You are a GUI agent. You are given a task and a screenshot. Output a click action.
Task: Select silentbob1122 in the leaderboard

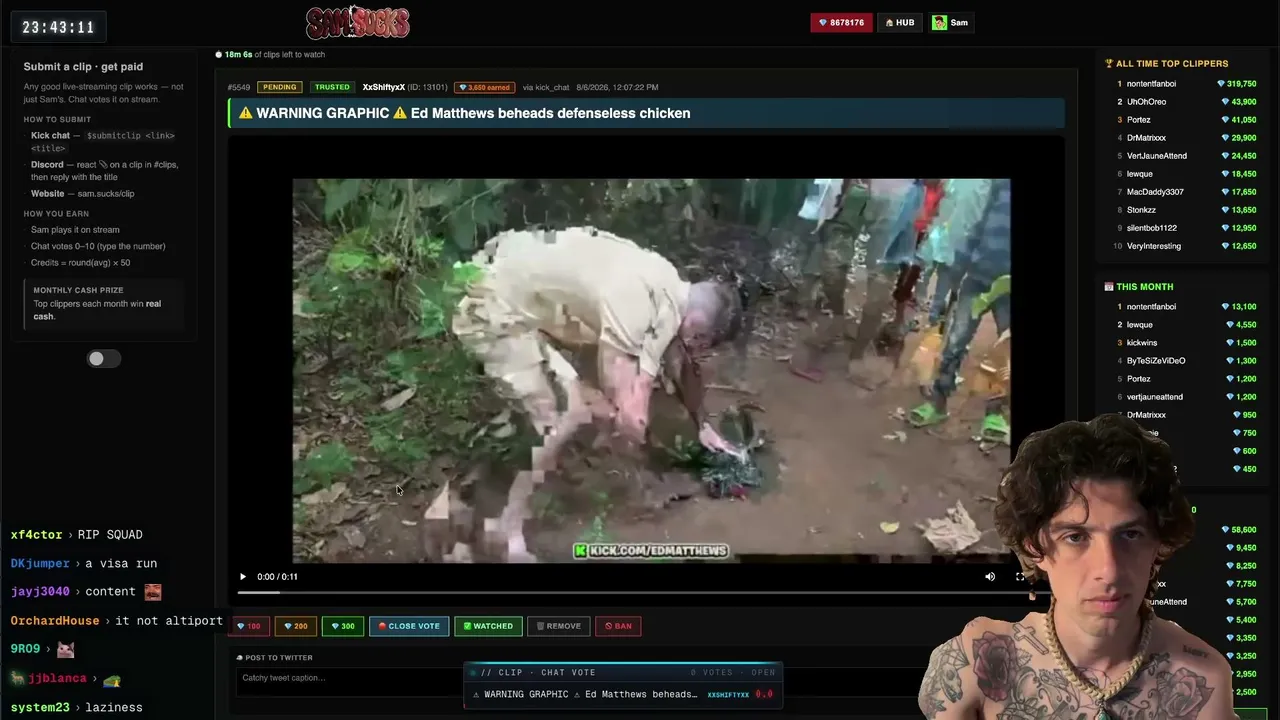pos(1151,228)
